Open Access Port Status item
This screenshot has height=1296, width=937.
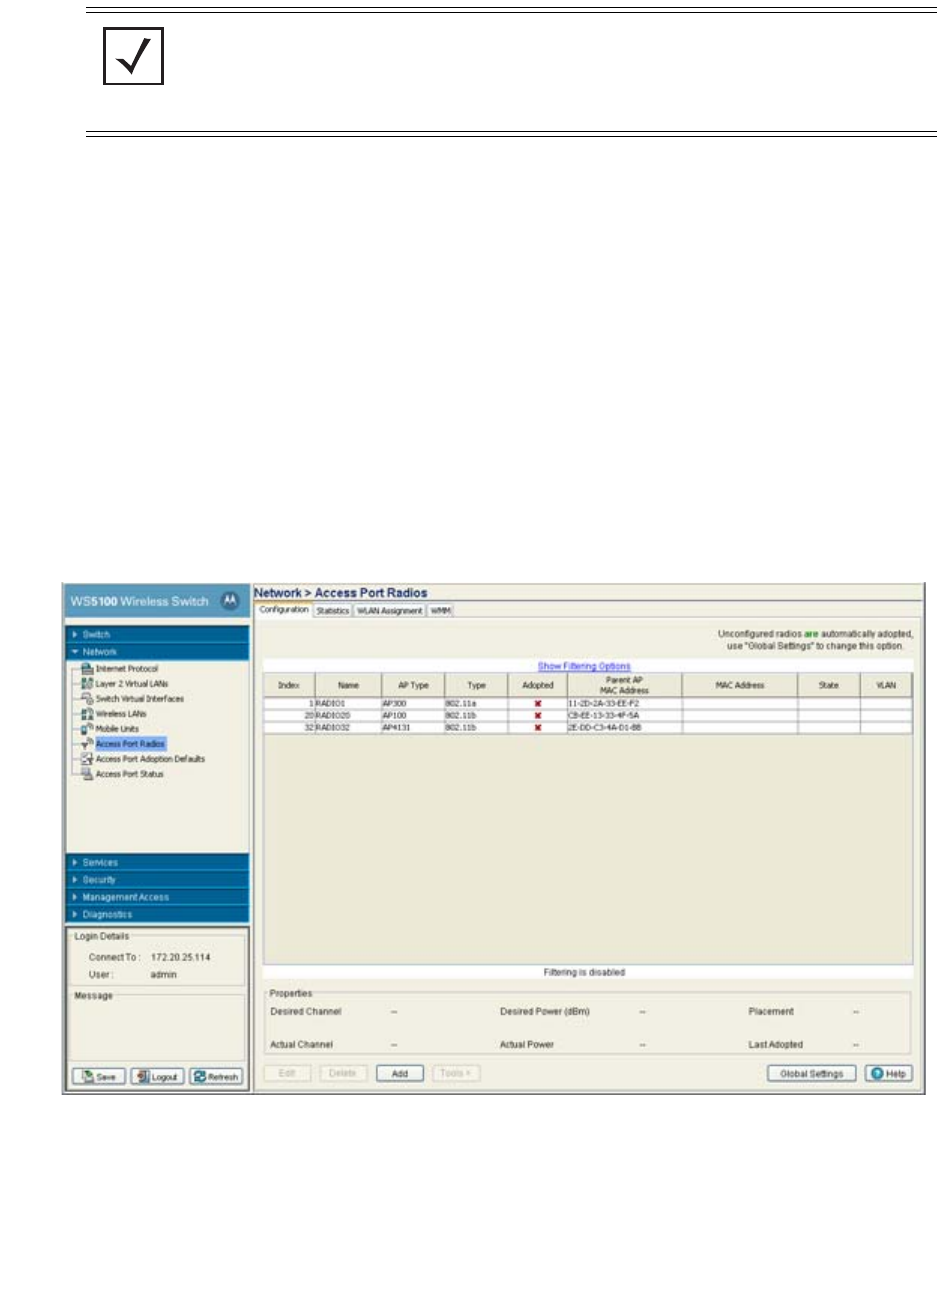130,774
